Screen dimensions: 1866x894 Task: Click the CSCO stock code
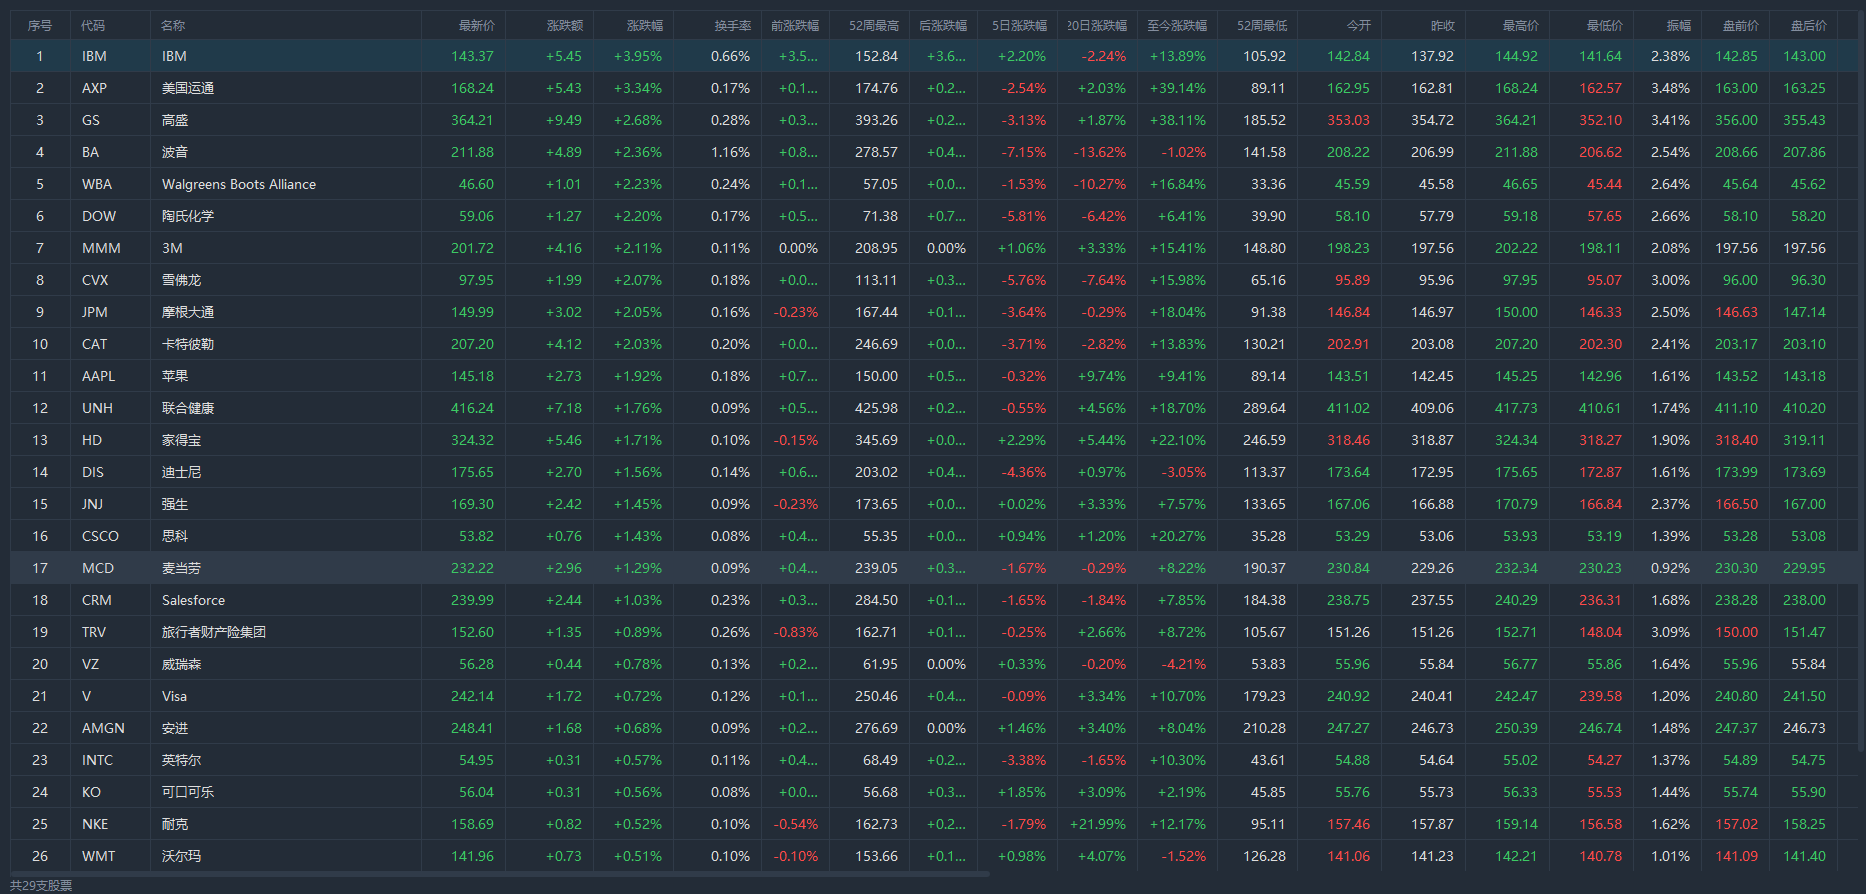pyautogui.click(x=100, y=536)
